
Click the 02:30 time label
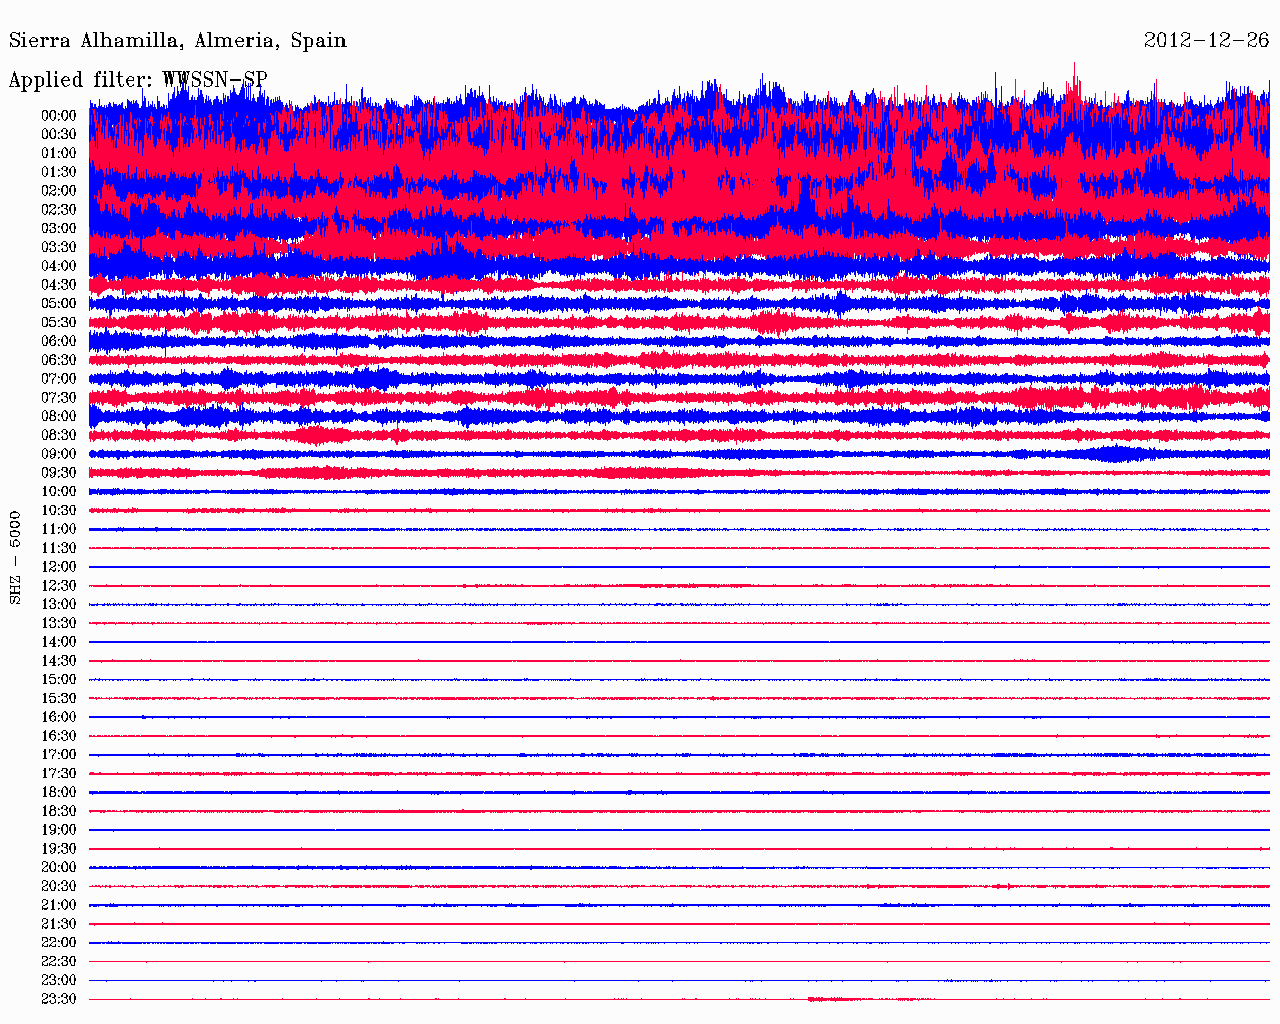(x=59, y=210)
